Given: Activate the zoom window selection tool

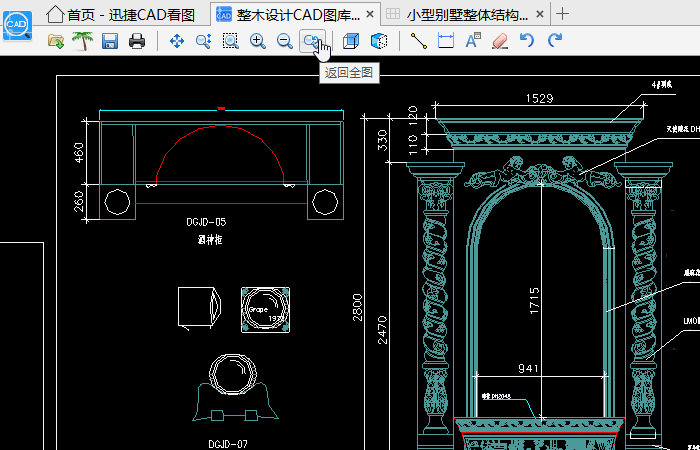Looking at the screenshot, I should [231, 41].
